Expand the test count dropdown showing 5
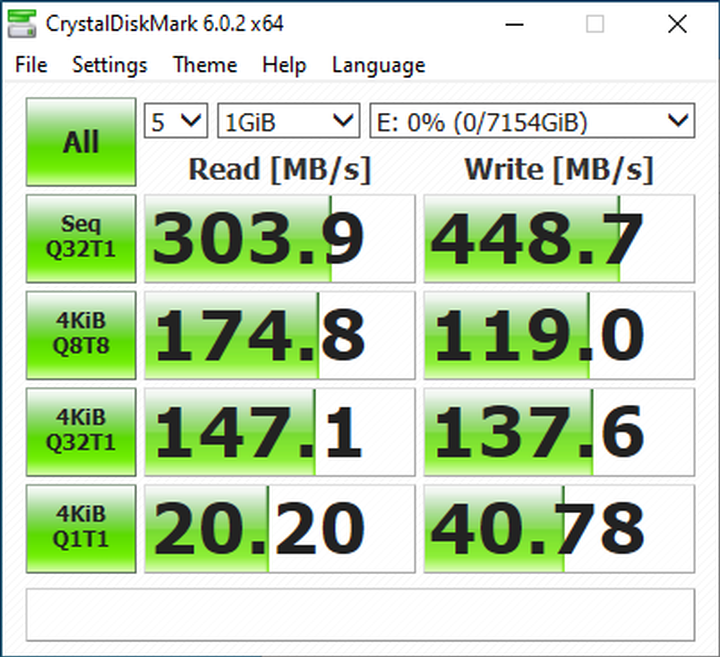This screenshot has width=720, height=657. [x=176, y=122]
